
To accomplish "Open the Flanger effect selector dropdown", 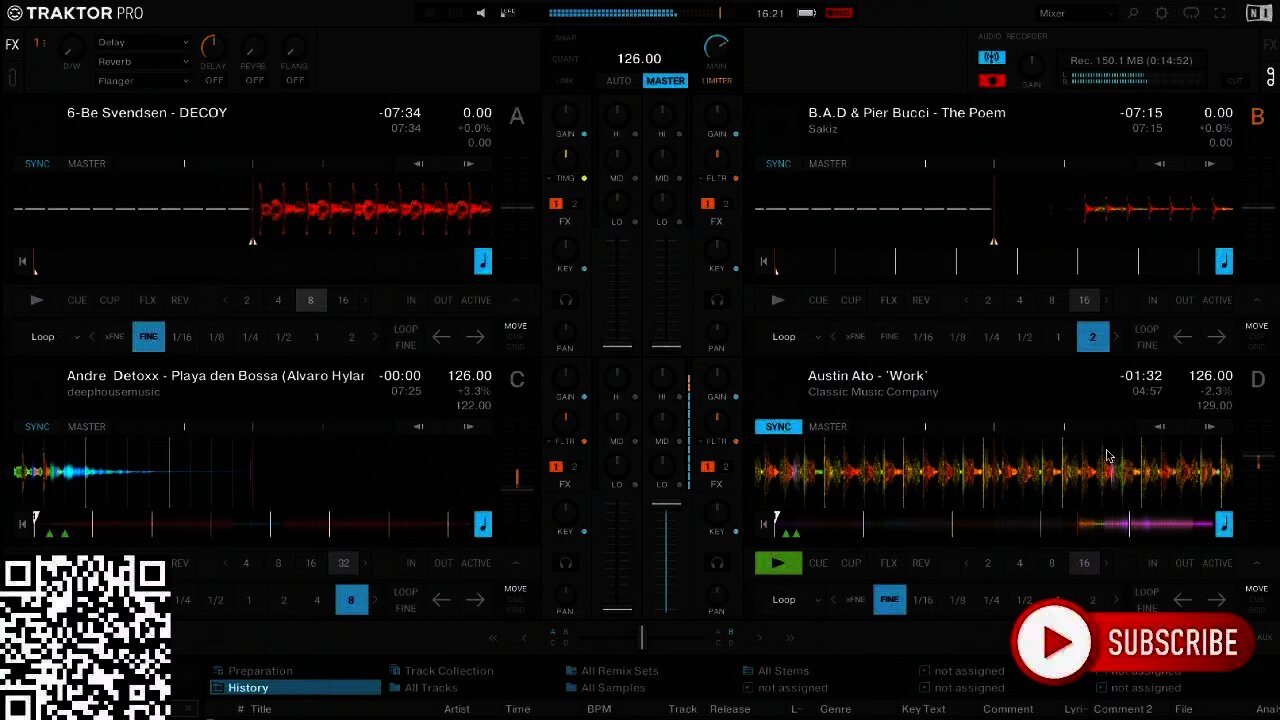I will pos(143,81).
